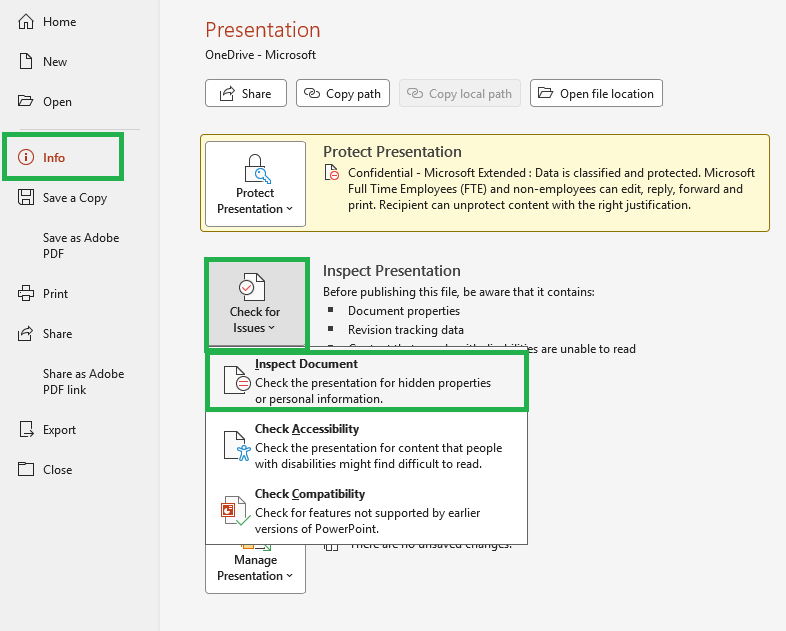Click the Check Accessibility figure icon
This screenshot has width=786, height=631.
237,446
